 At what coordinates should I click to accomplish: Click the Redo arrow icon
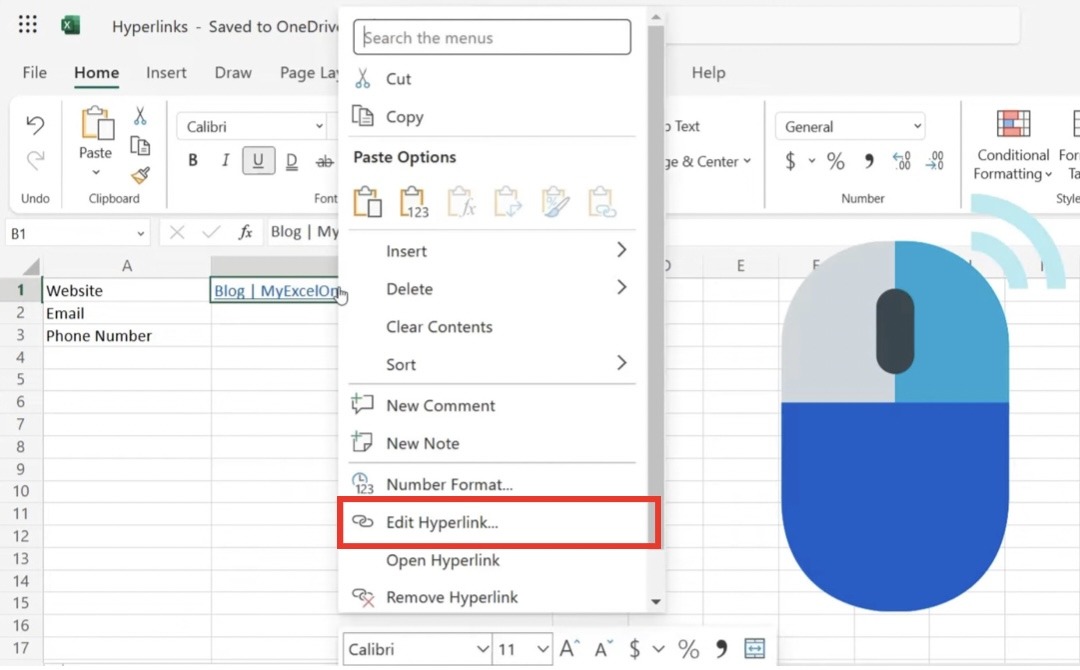click(34, 160)
